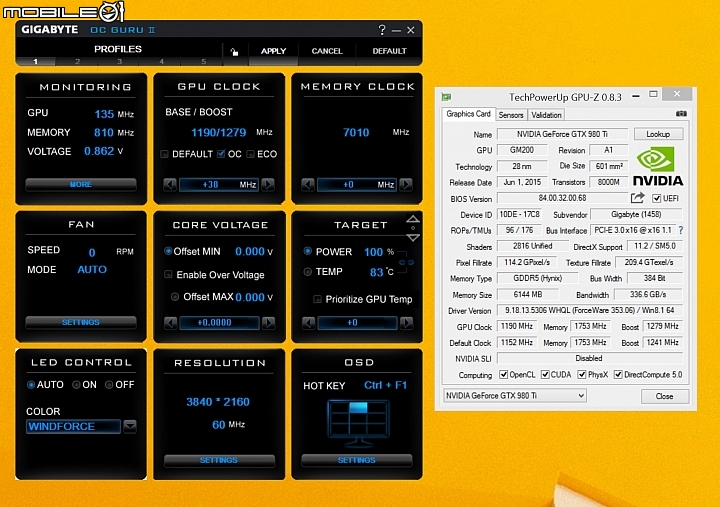Toggle the power-temp link icon
720x507 pixels.
(406, 262)
